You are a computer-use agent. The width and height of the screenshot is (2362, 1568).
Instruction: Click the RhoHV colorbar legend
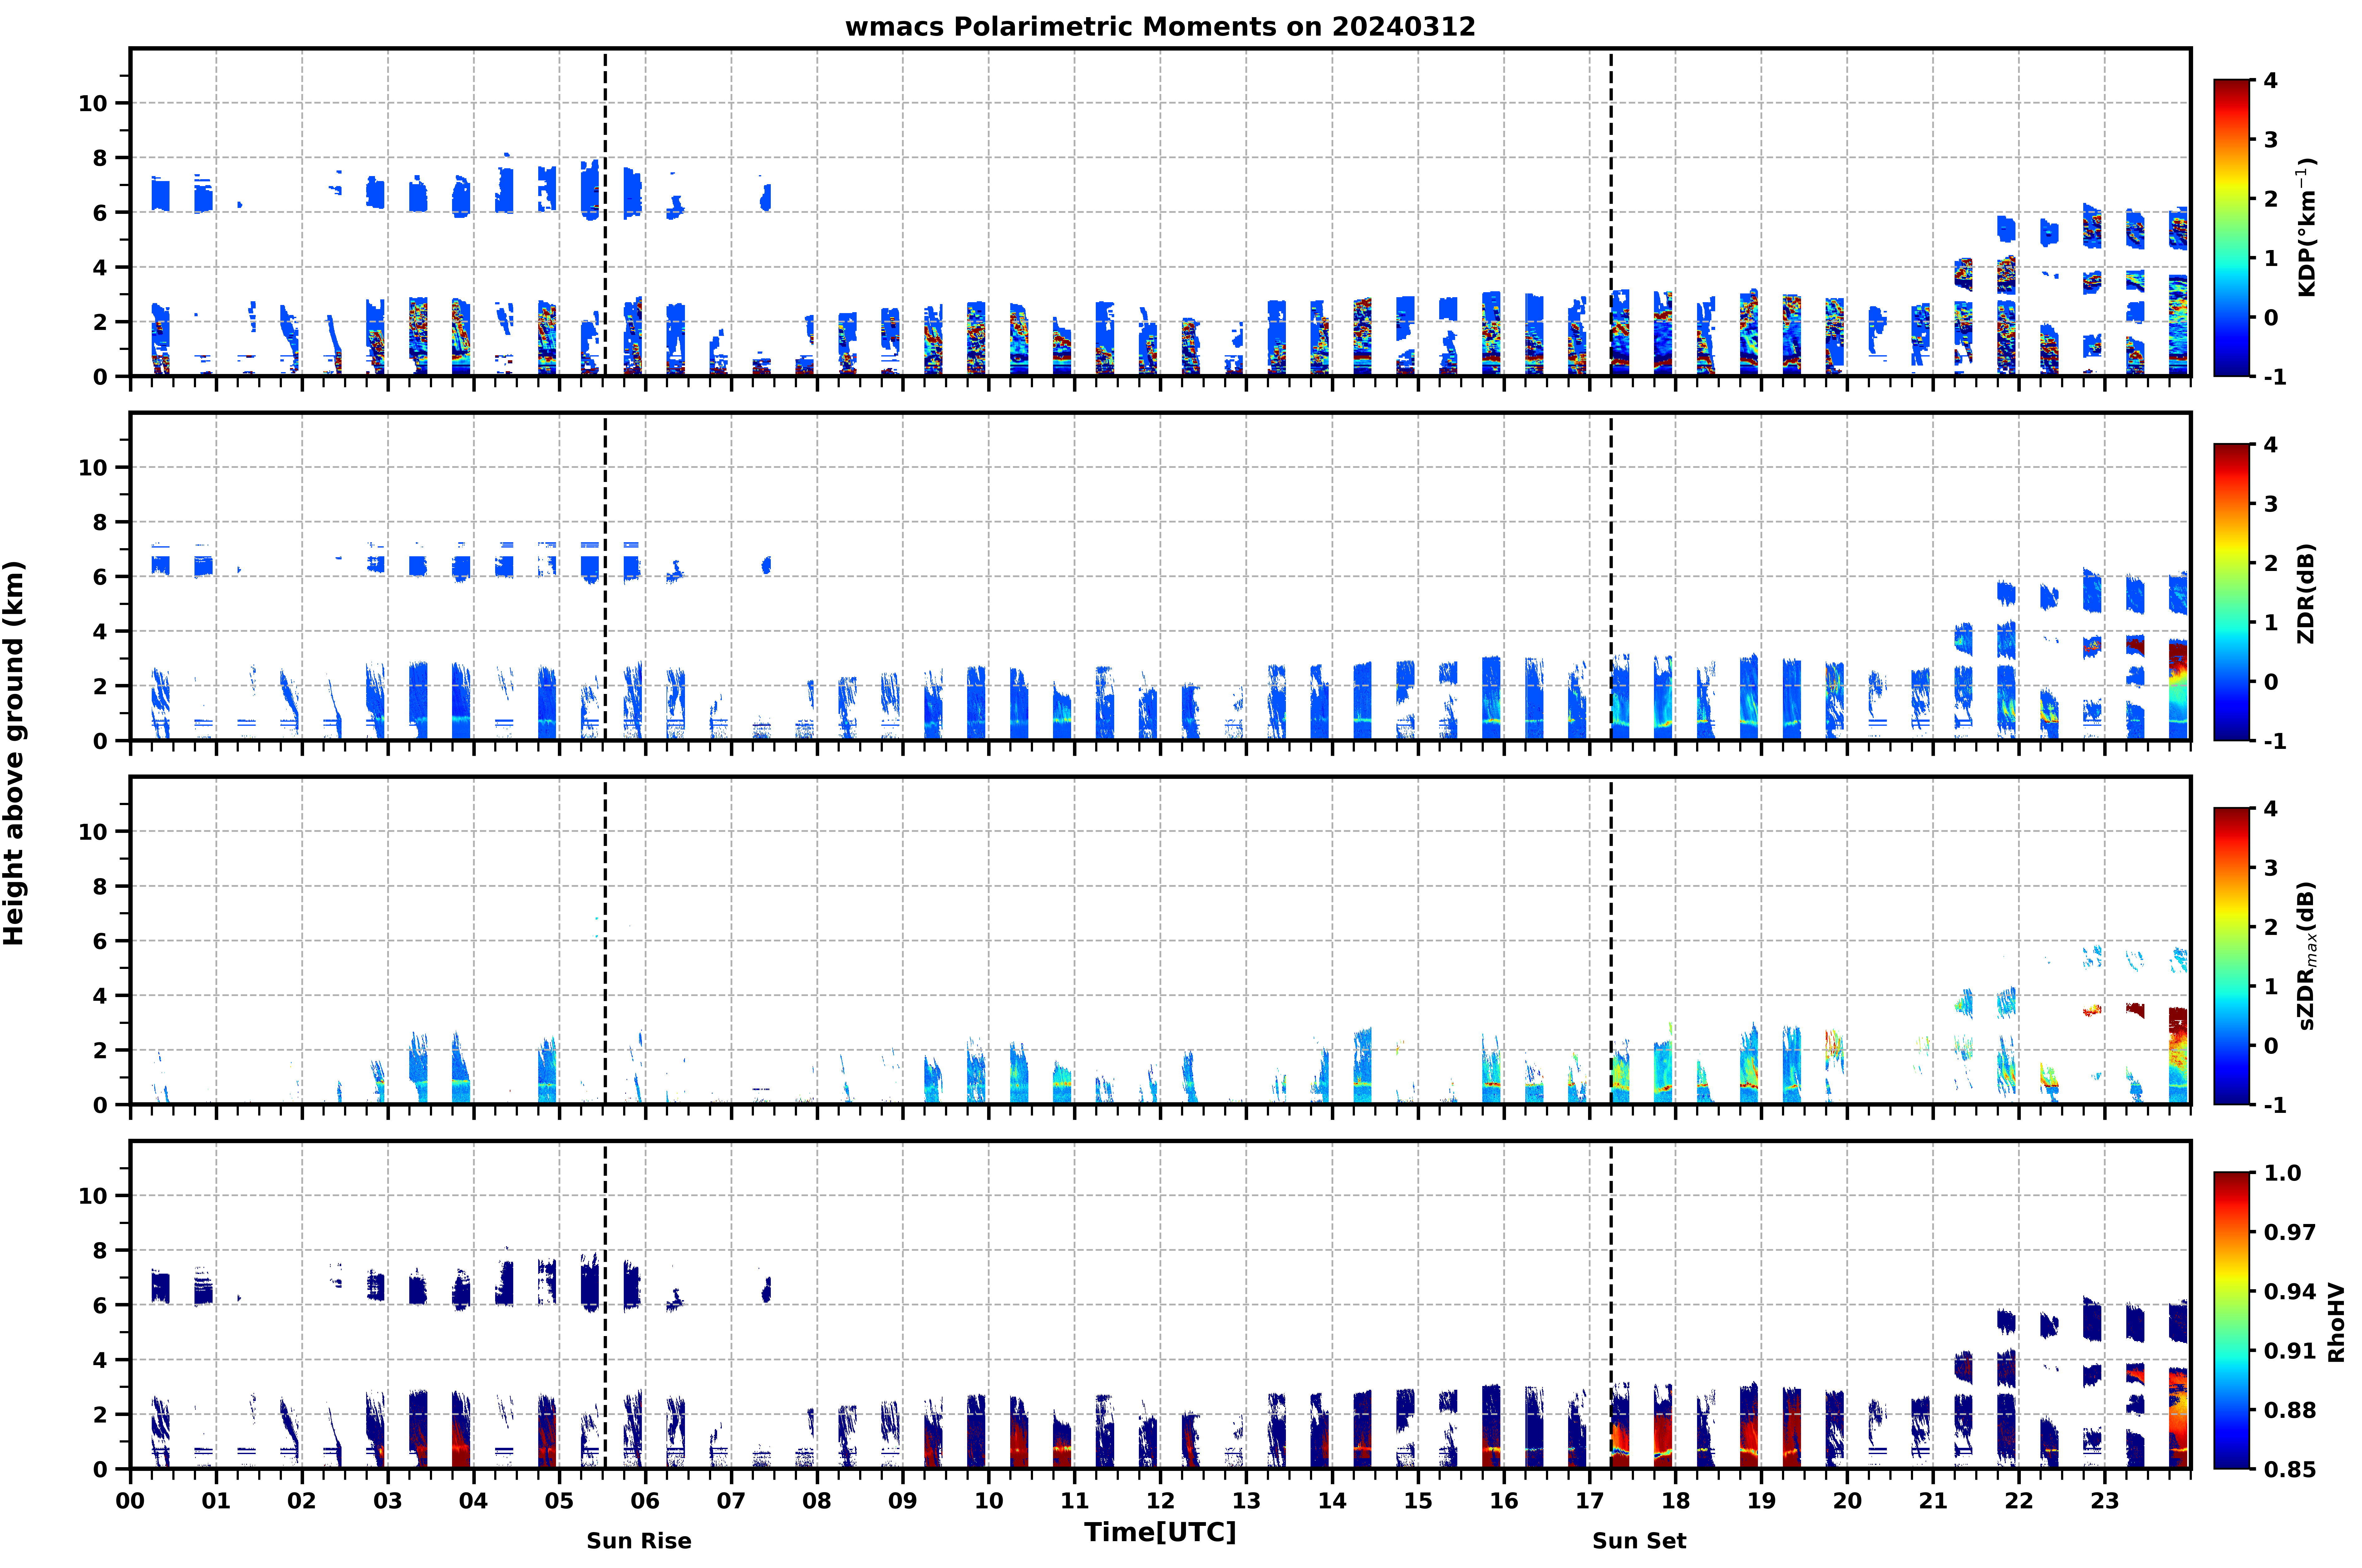click(2231, 1320)
